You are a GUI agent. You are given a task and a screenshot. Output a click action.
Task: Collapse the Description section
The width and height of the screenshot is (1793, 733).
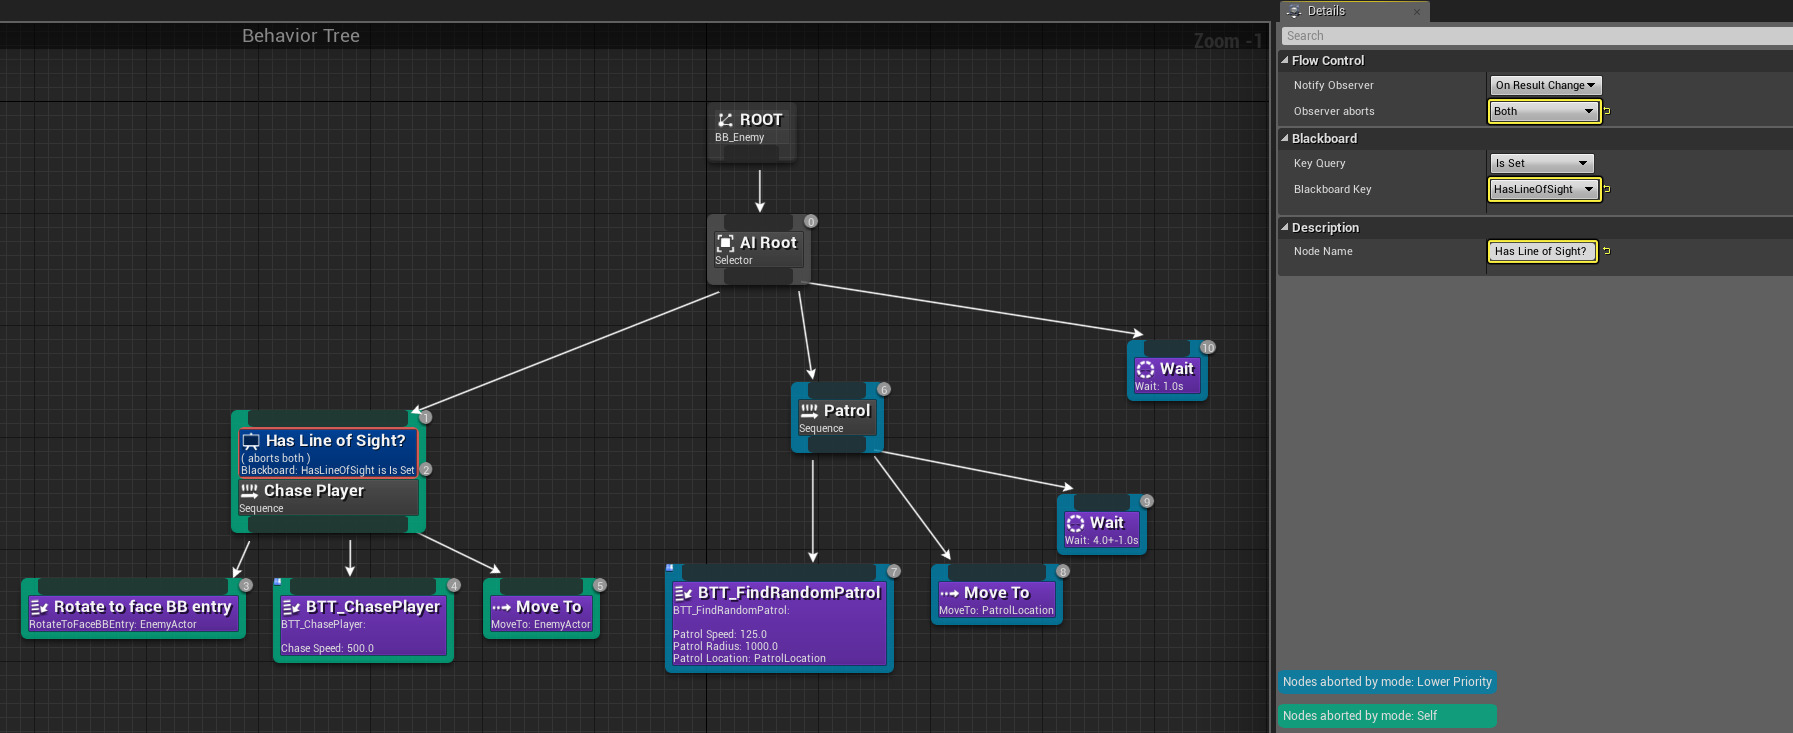point(1285,228)
